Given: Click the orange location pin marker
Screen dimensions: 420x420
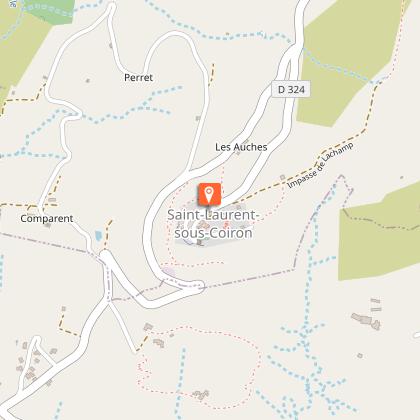Looking at the screenshot, I should click(x=209, y=194).
